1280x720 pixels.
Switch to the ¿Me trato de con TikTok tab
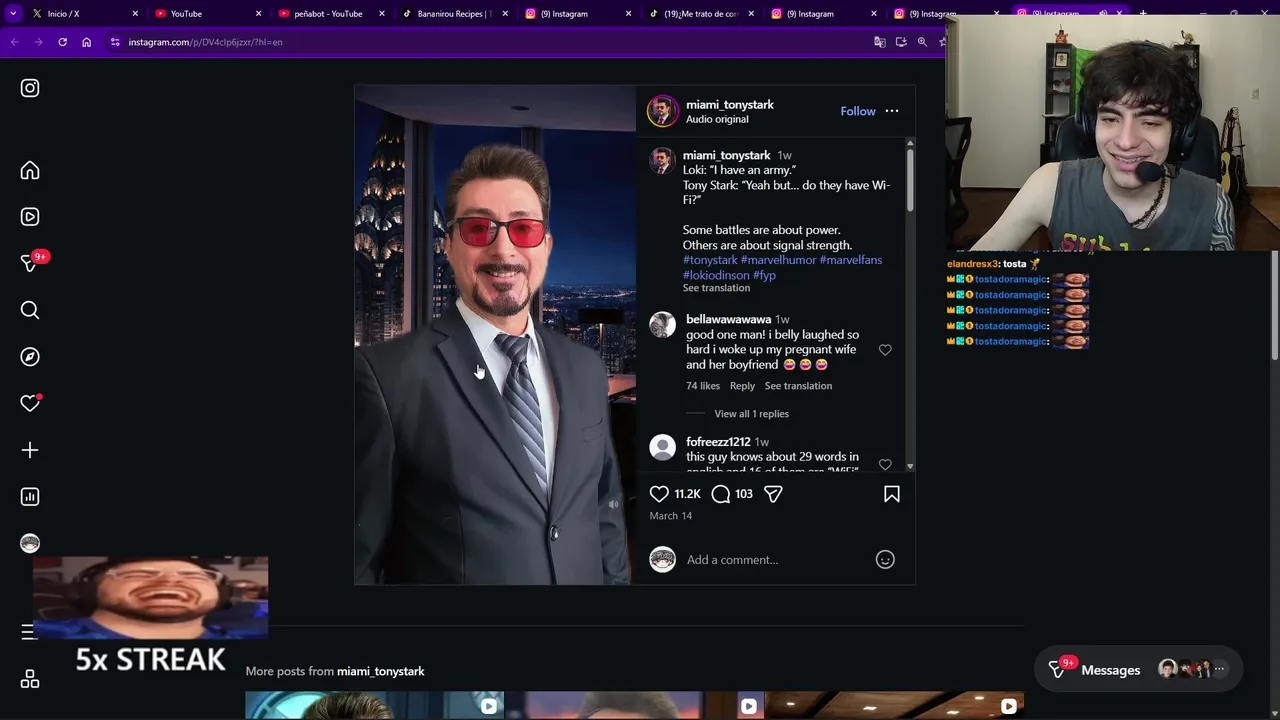700,14
